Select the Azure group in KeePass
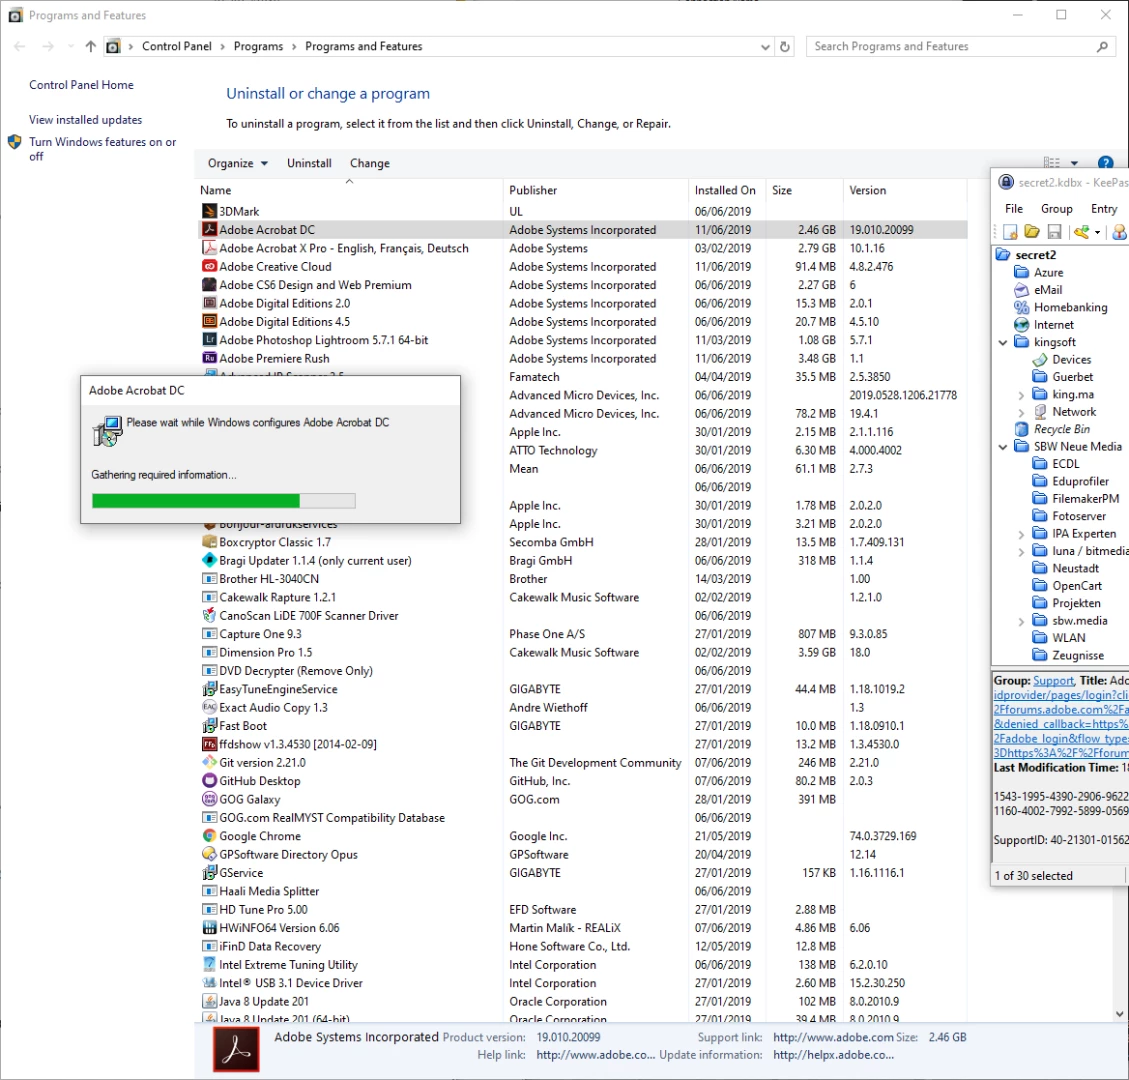Viewport: 1129px width, 1080px height. pyautogui.click(x=1048, y=272)
